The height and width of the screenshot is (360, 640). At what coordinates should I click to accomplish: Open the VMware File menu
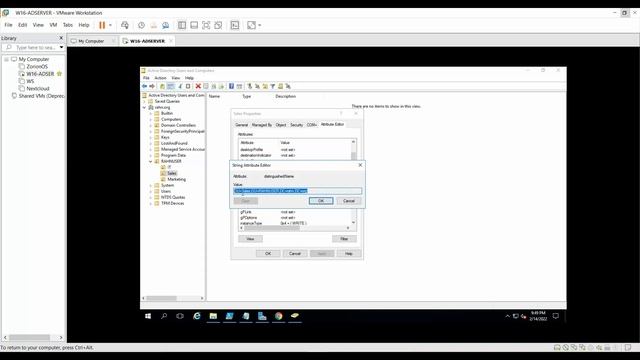tap(8, 25)
